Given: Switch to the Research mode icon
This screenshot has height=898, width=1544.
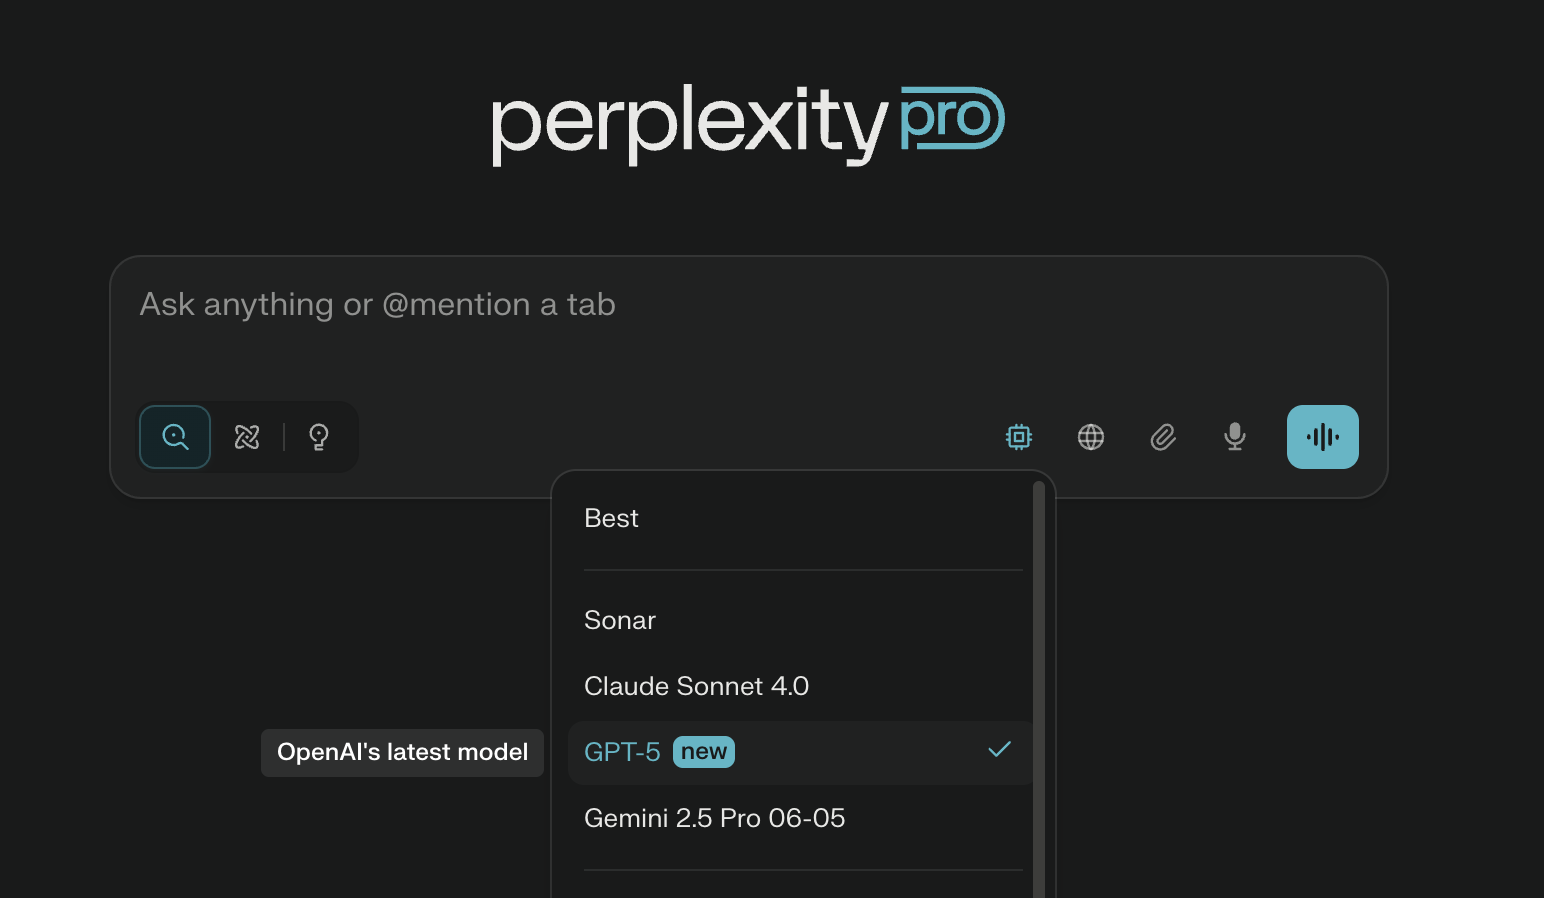Looking at the screenshot, I should (247, 437).
